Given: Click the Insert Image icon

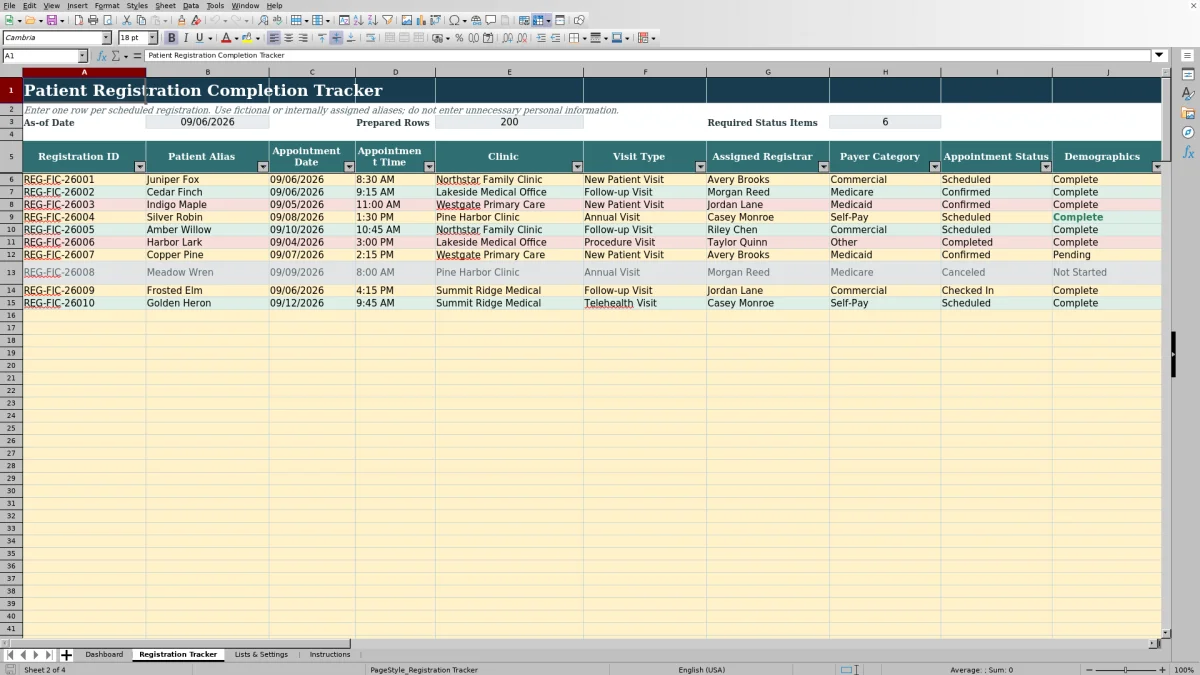Looking at the screenshot, I should click(407, 20).
